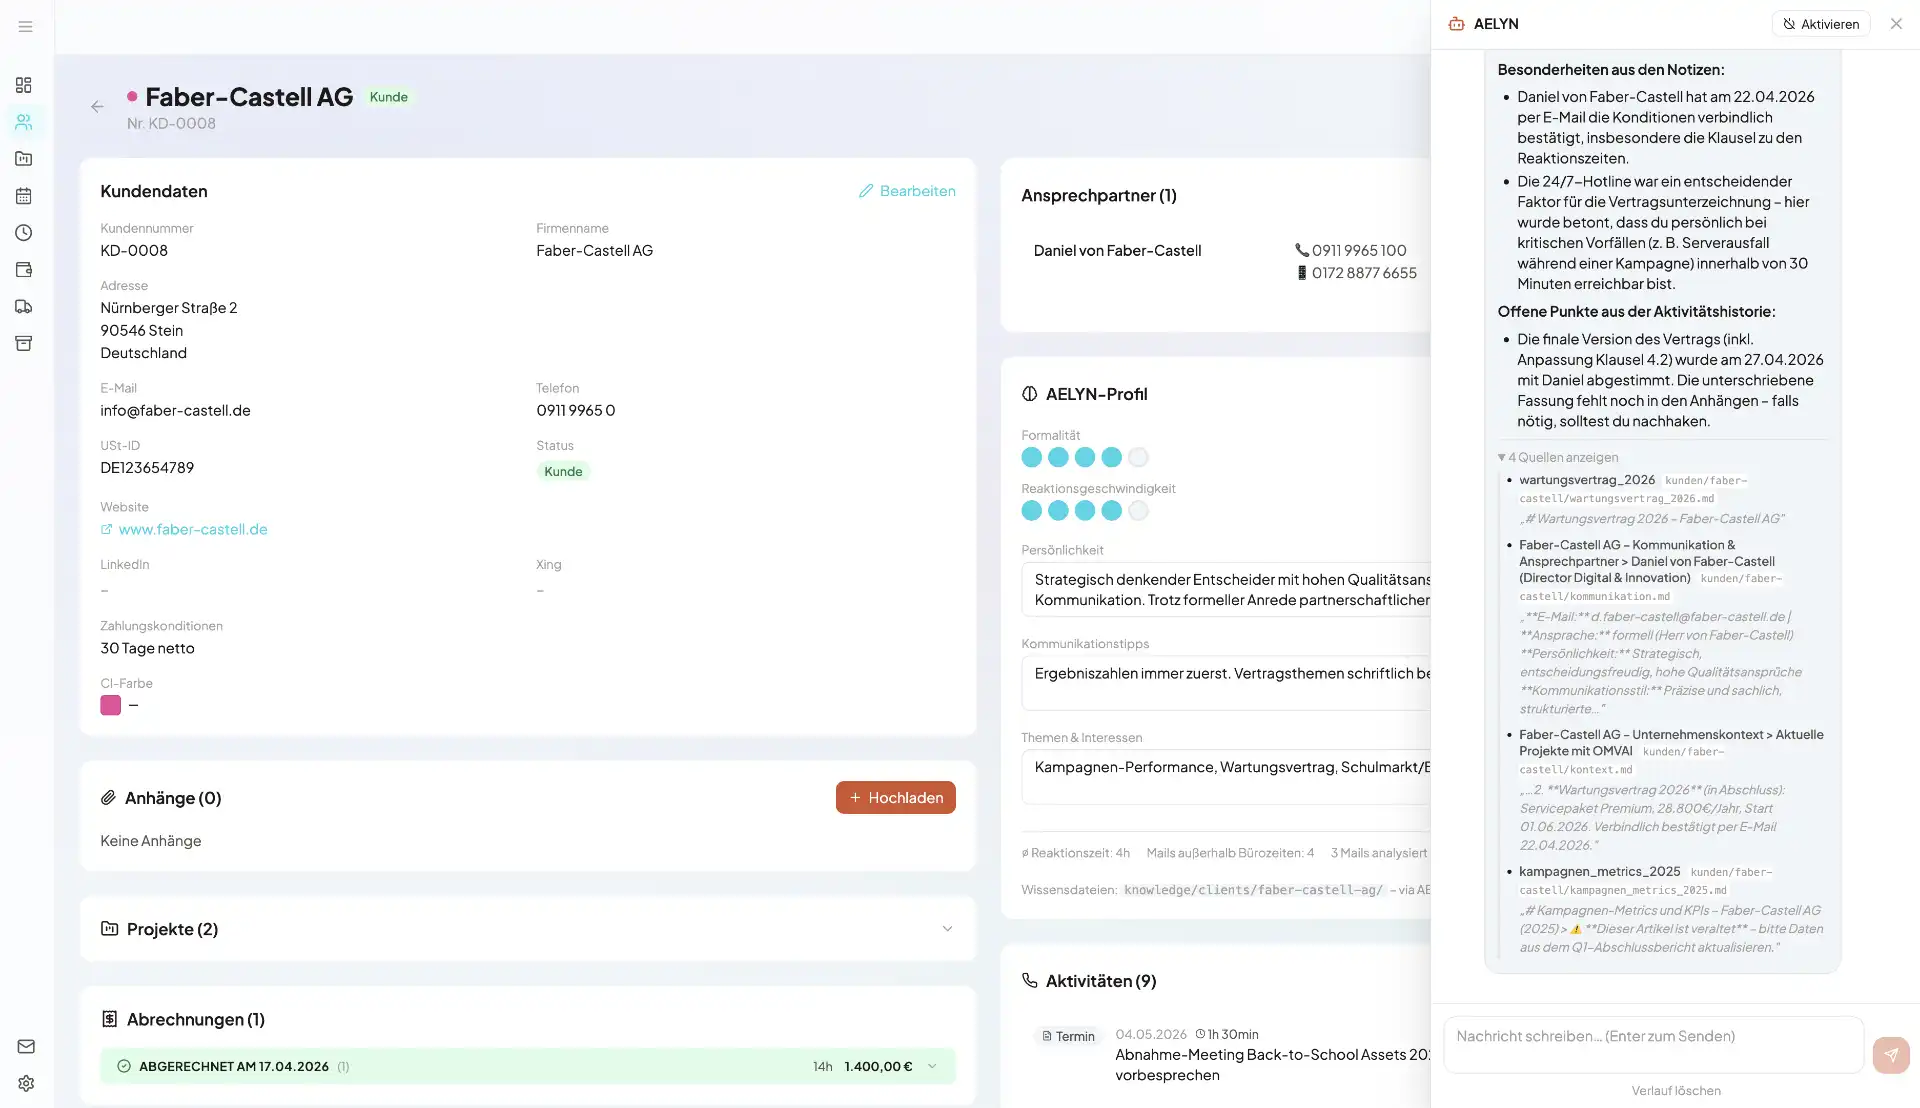Click the '30 Tage netto' payment terms value
The image size is (1920, 1108).
tap(147, 648)
